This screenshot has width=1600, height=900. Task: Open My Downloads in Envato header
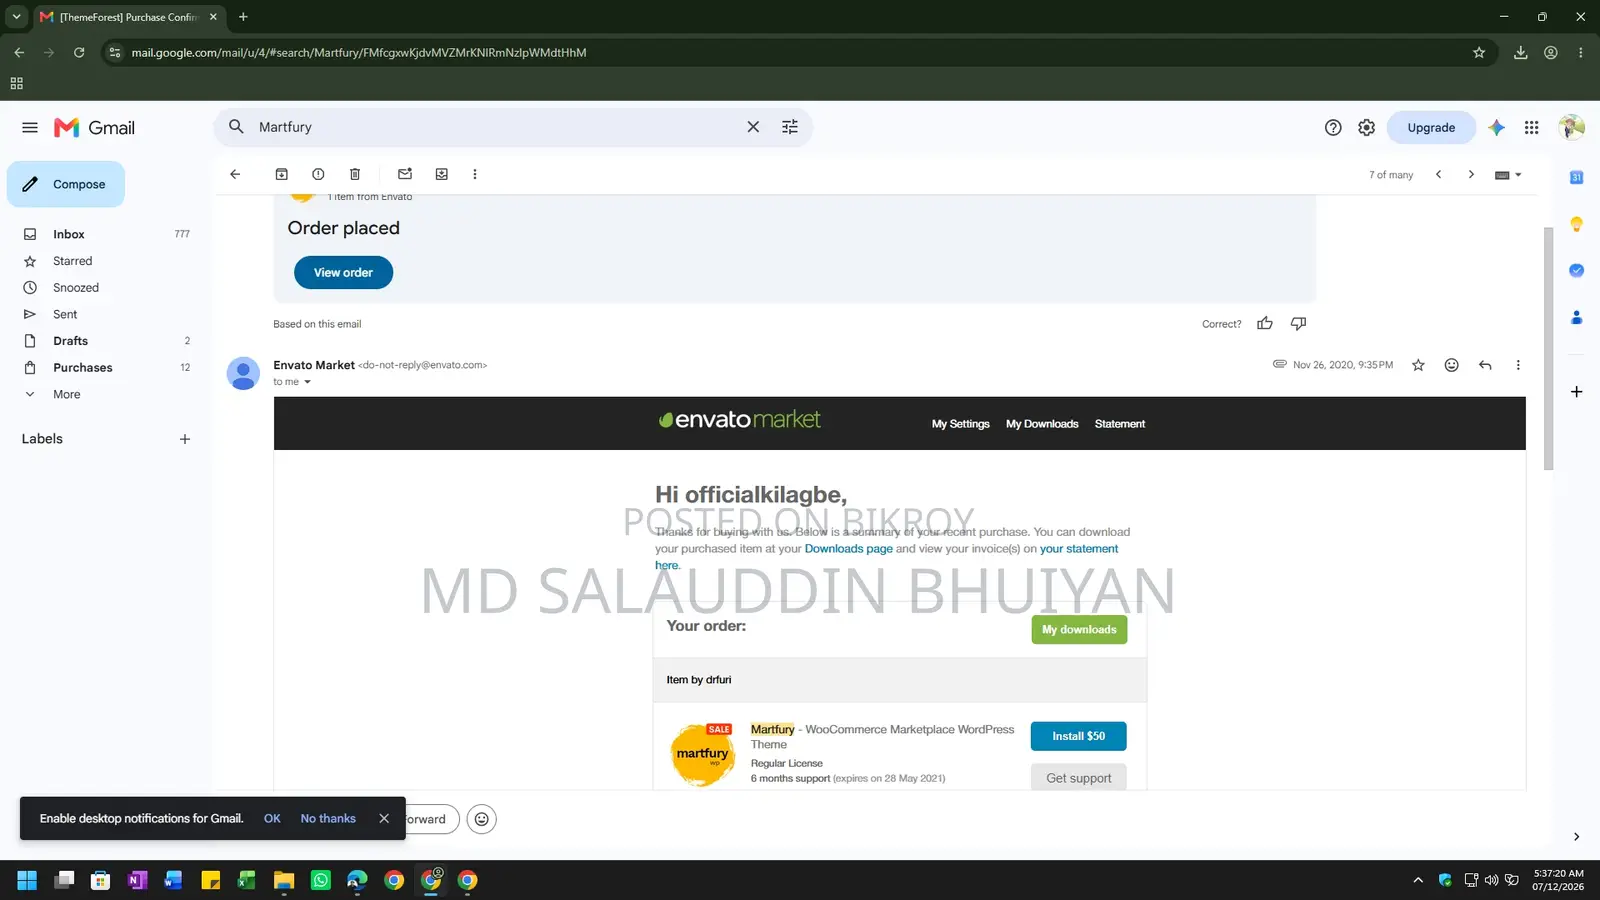pos(1042,424)
